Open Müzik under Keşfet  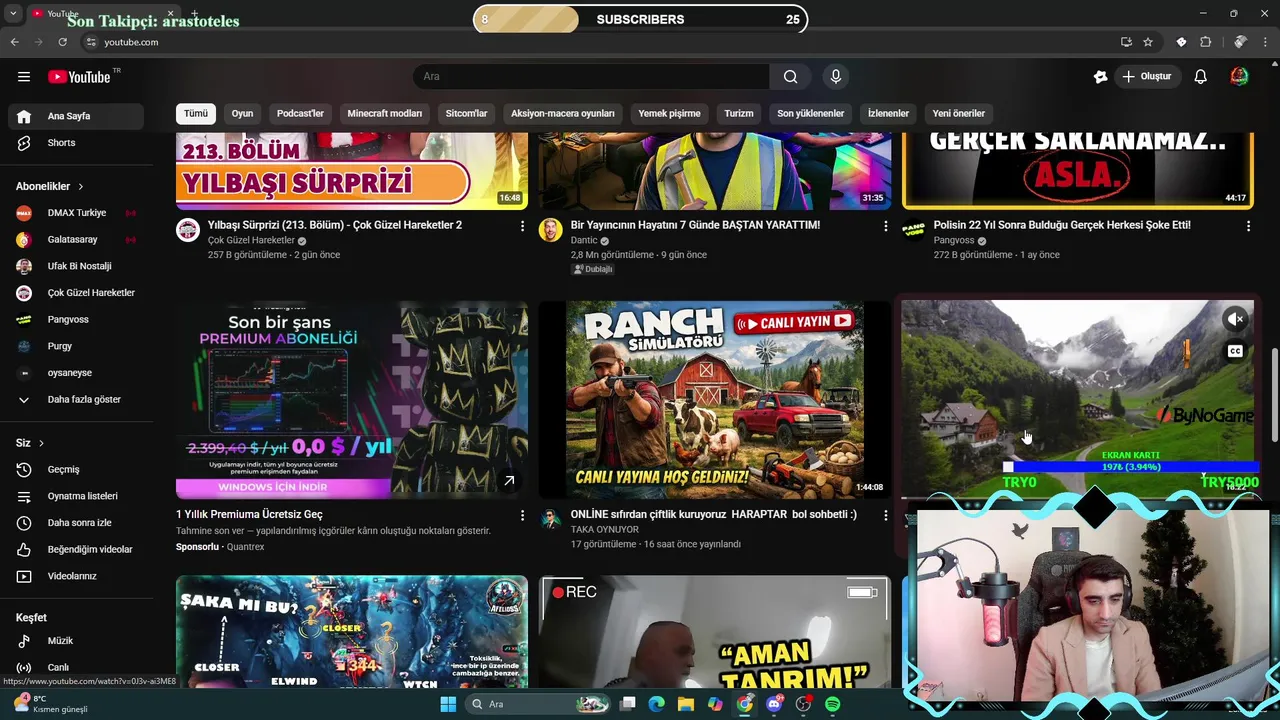(75, 640)
